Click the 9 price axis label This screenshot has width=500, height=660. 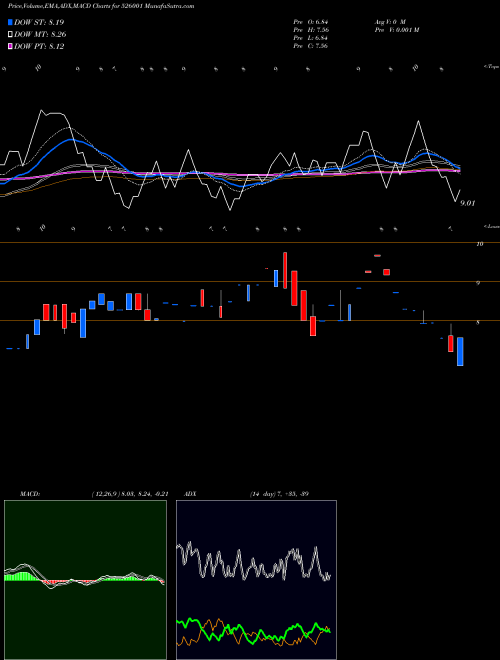click(478, 283)
